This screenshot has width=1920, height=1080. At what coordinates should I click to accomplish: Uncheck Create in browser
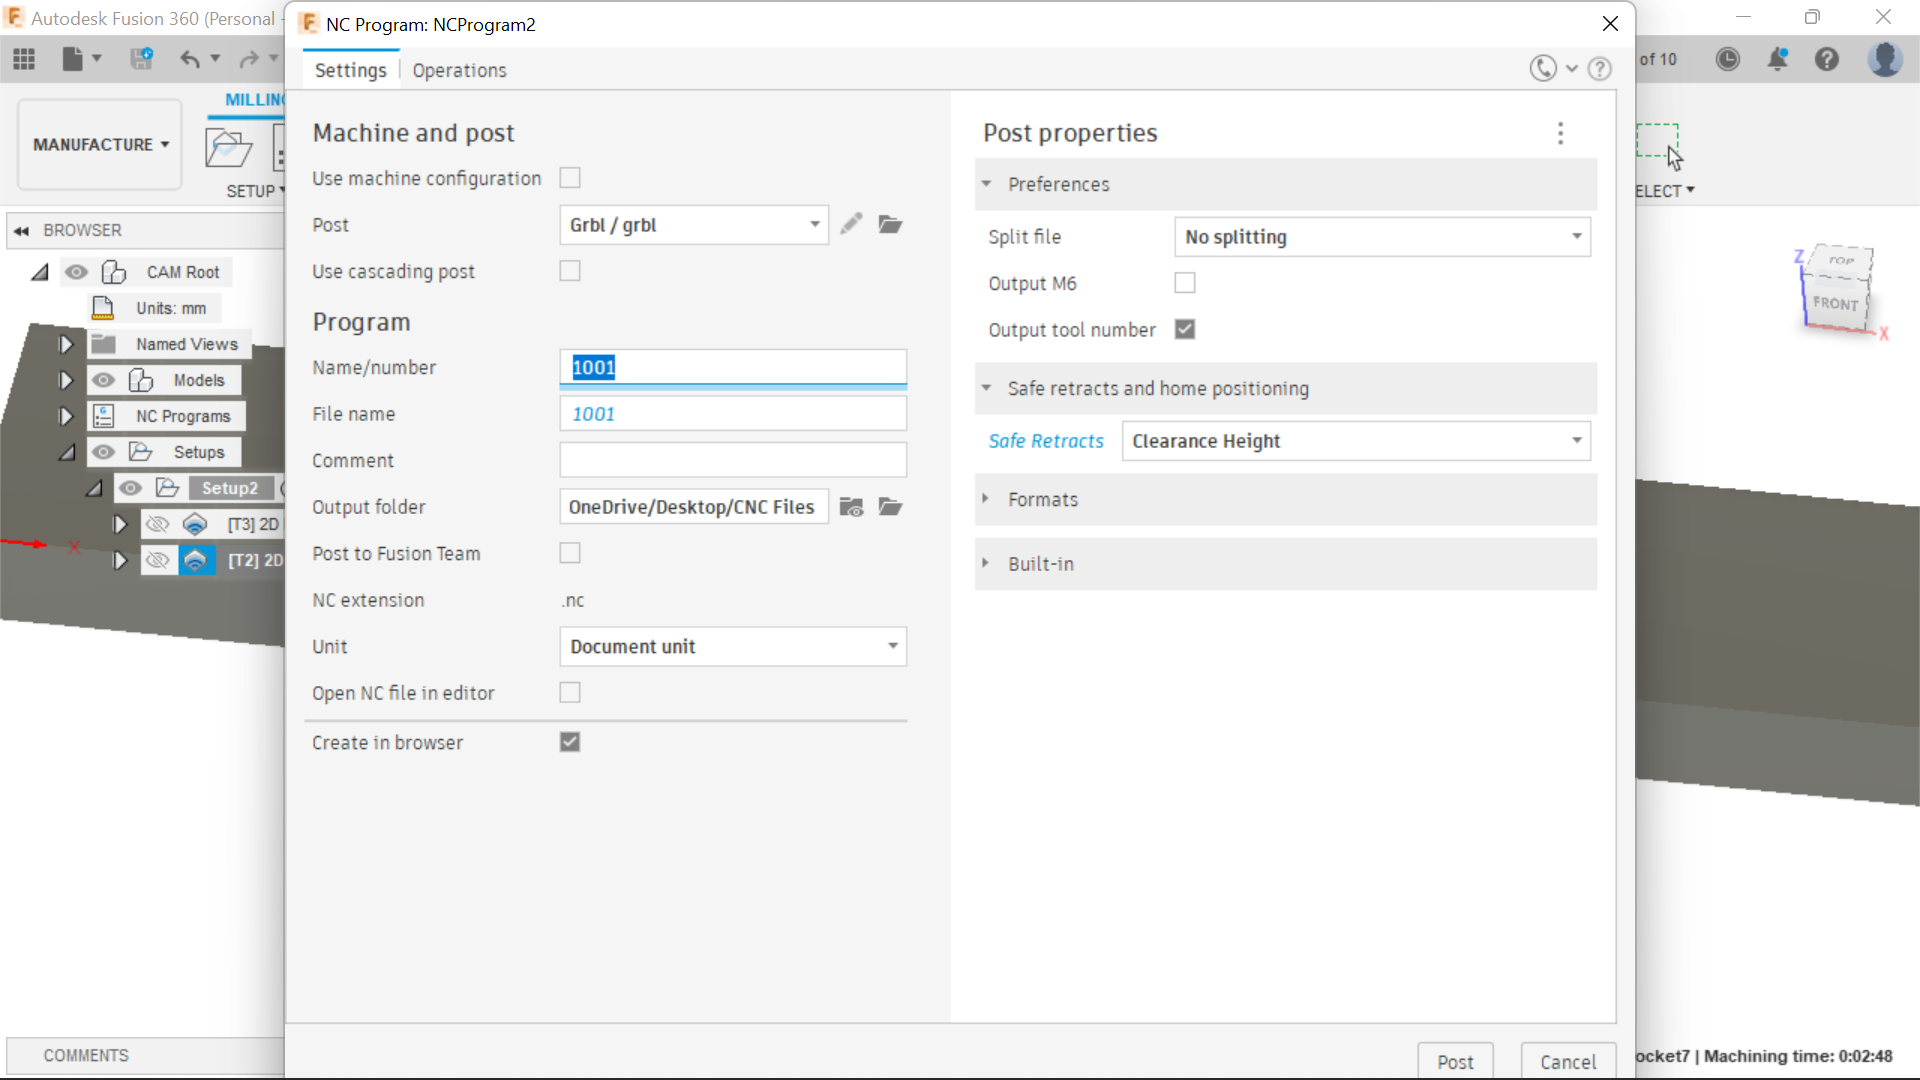(x=569, y=742)
